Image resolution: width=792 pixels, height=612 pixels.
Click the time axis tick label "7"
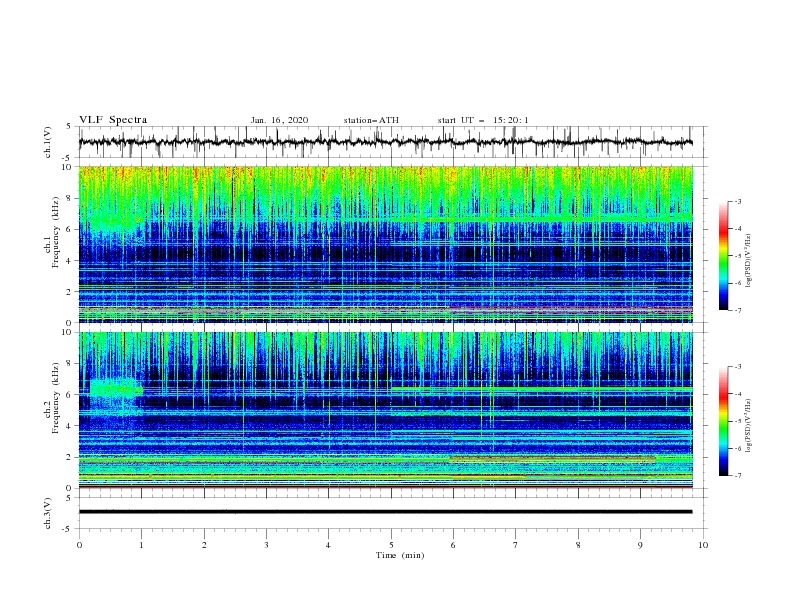coord(516,545)
